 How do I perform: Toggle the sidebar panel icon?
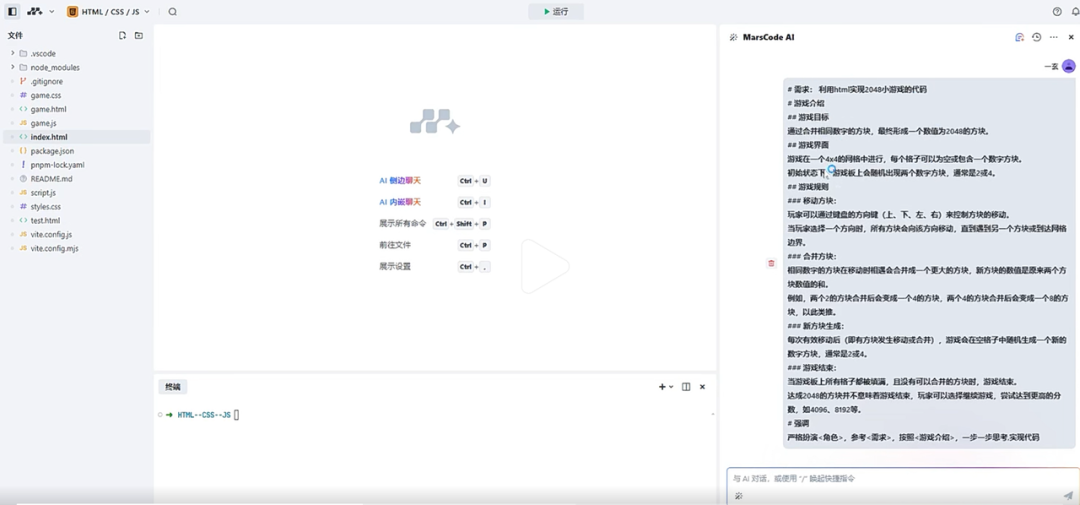(x=12, y=12)
